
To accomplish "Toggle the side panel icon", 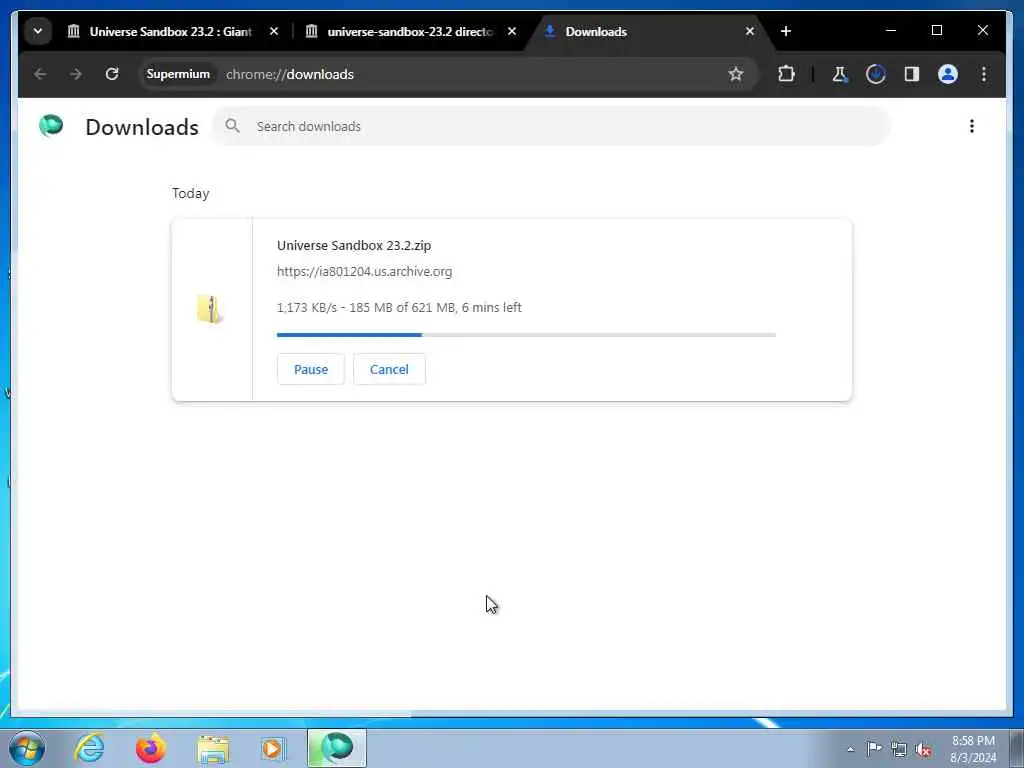I will coord(912,74).
